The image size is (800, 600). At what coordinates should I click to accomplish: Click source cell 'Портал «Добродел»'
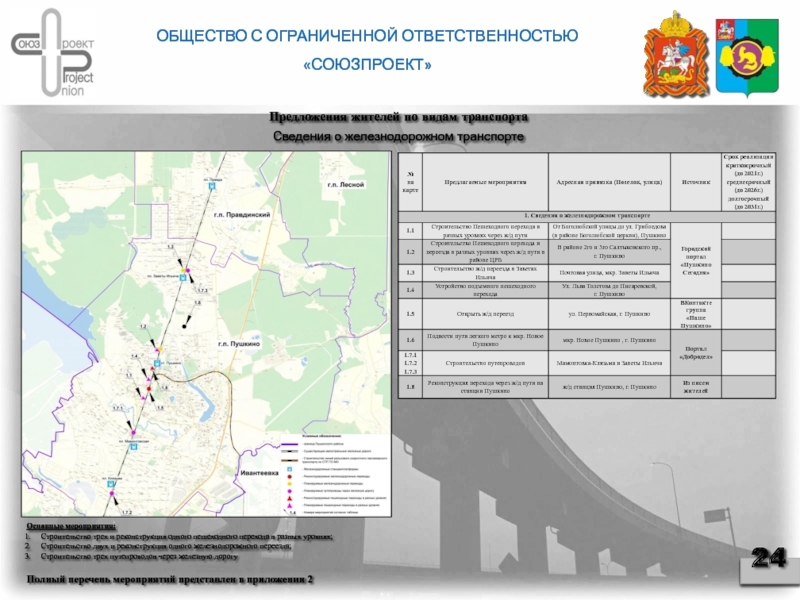point(696,353)
